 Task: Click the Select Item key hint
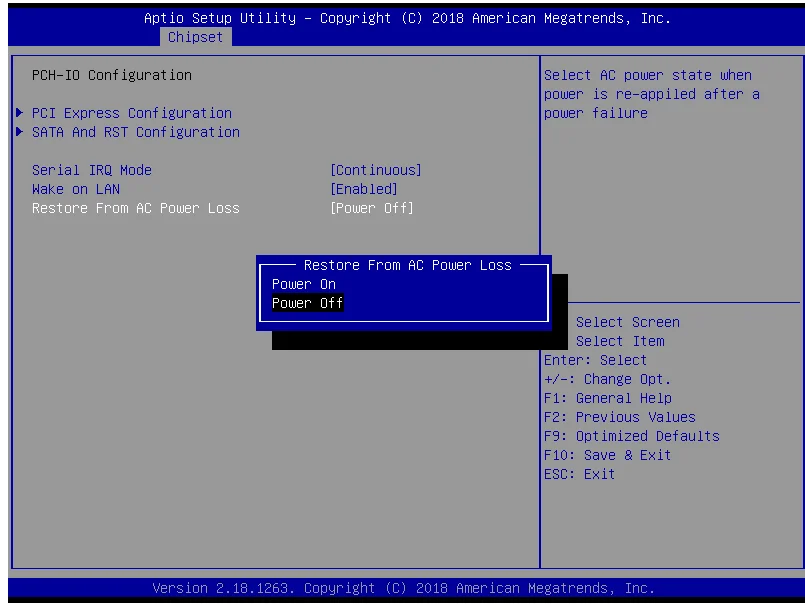[x=620, y=341]
